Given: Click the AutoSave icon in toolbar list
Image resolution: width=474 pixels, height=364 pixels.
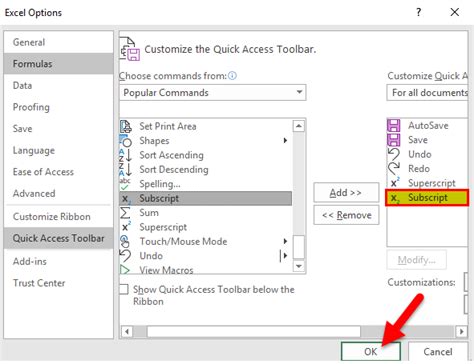Looking at the screenshot, I should (394, 126).
